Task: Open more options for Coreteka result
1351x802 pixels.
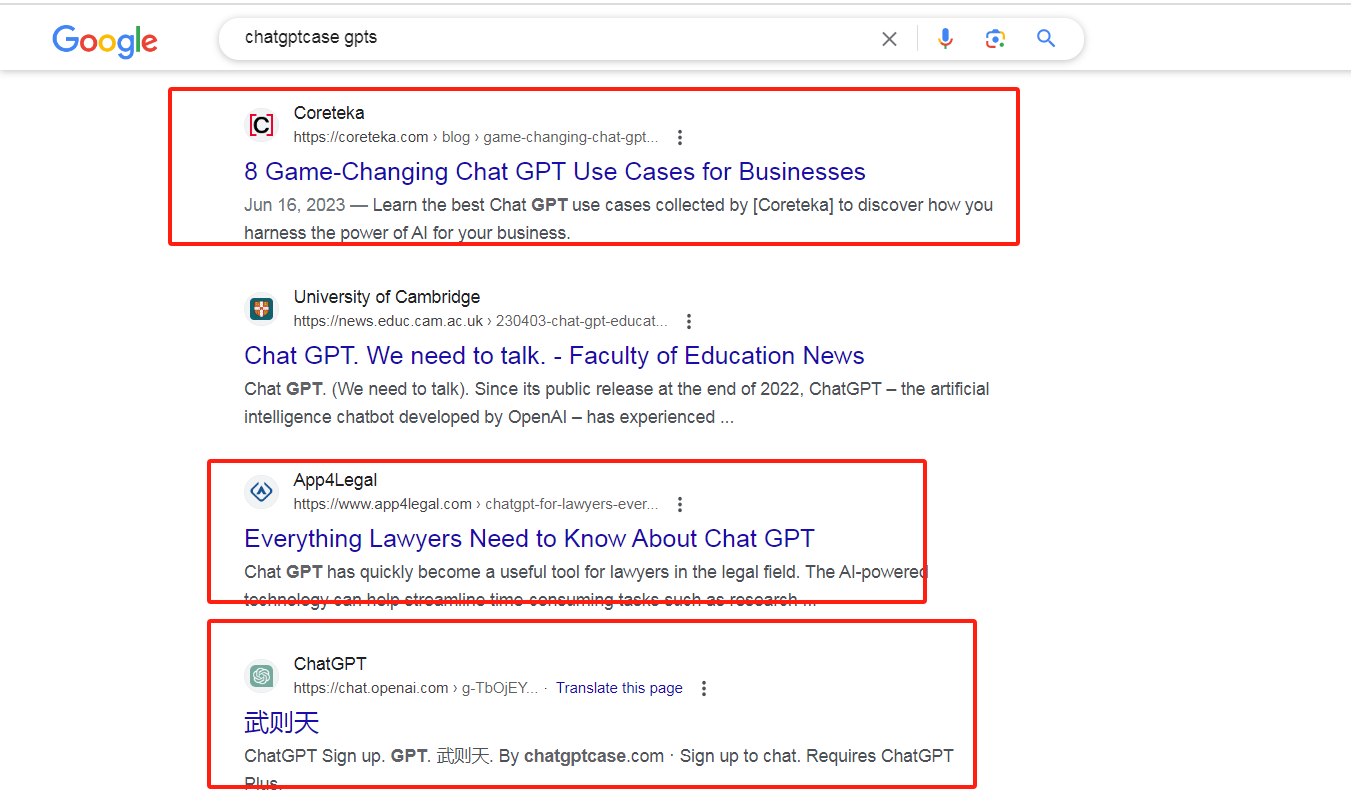Action: point(680,137)
